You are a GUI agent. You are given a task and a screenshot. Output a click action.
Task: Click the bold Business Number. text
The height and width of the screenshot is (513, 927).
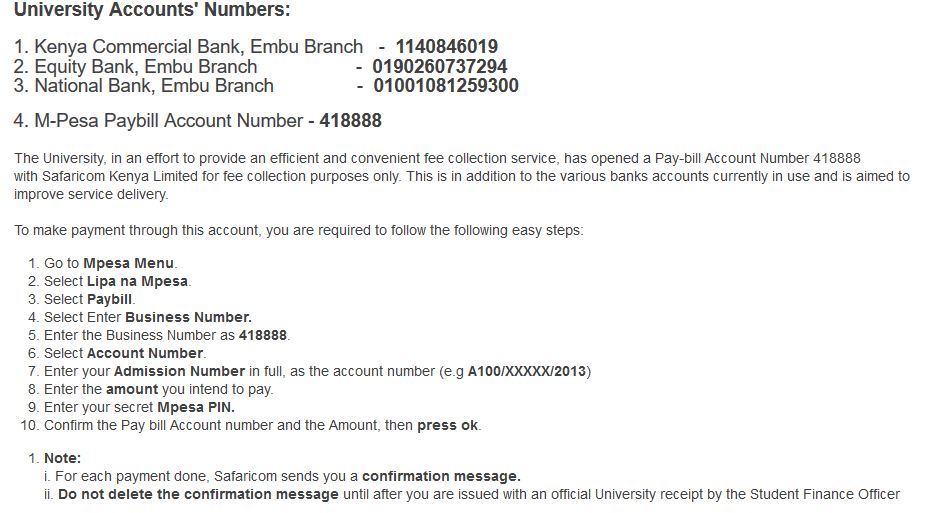point(188,317)
